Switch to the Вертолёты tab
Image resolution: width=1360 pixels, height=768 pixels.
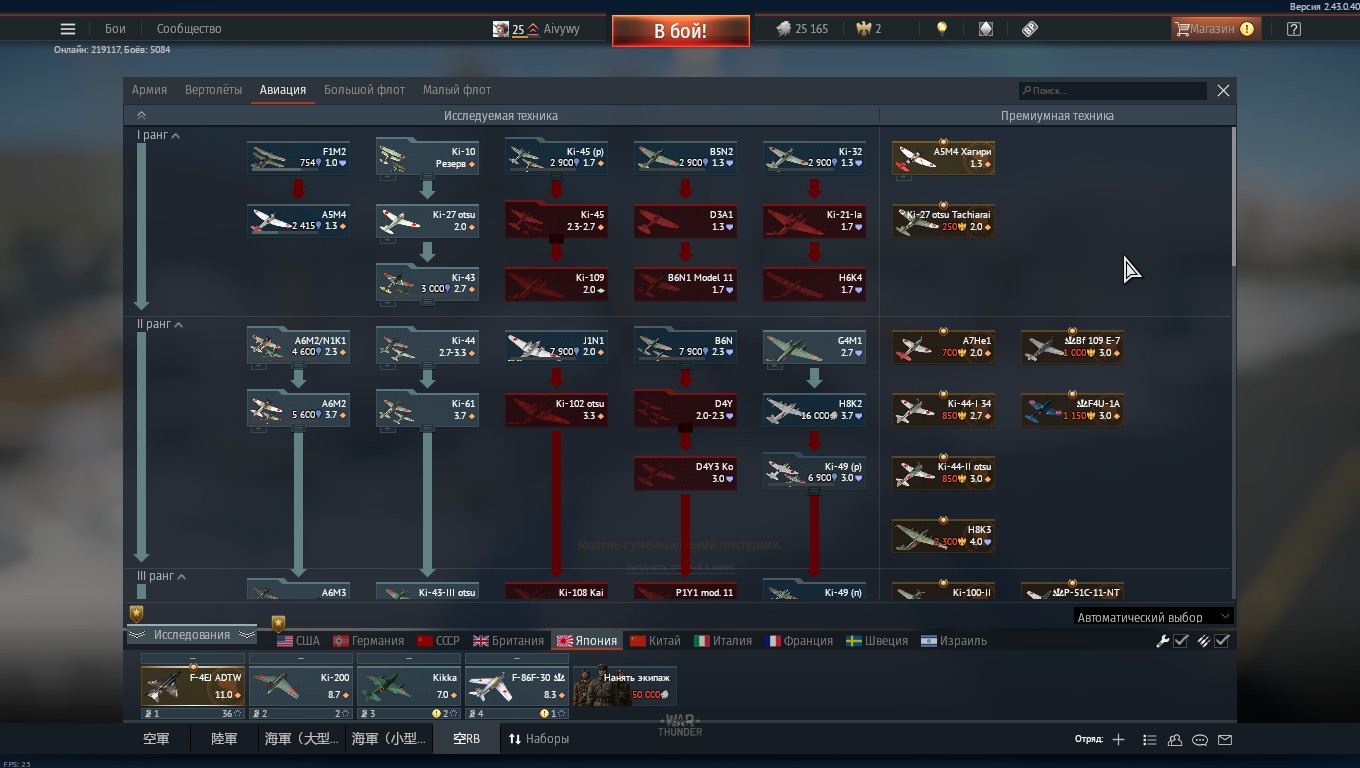pos(213,90)
